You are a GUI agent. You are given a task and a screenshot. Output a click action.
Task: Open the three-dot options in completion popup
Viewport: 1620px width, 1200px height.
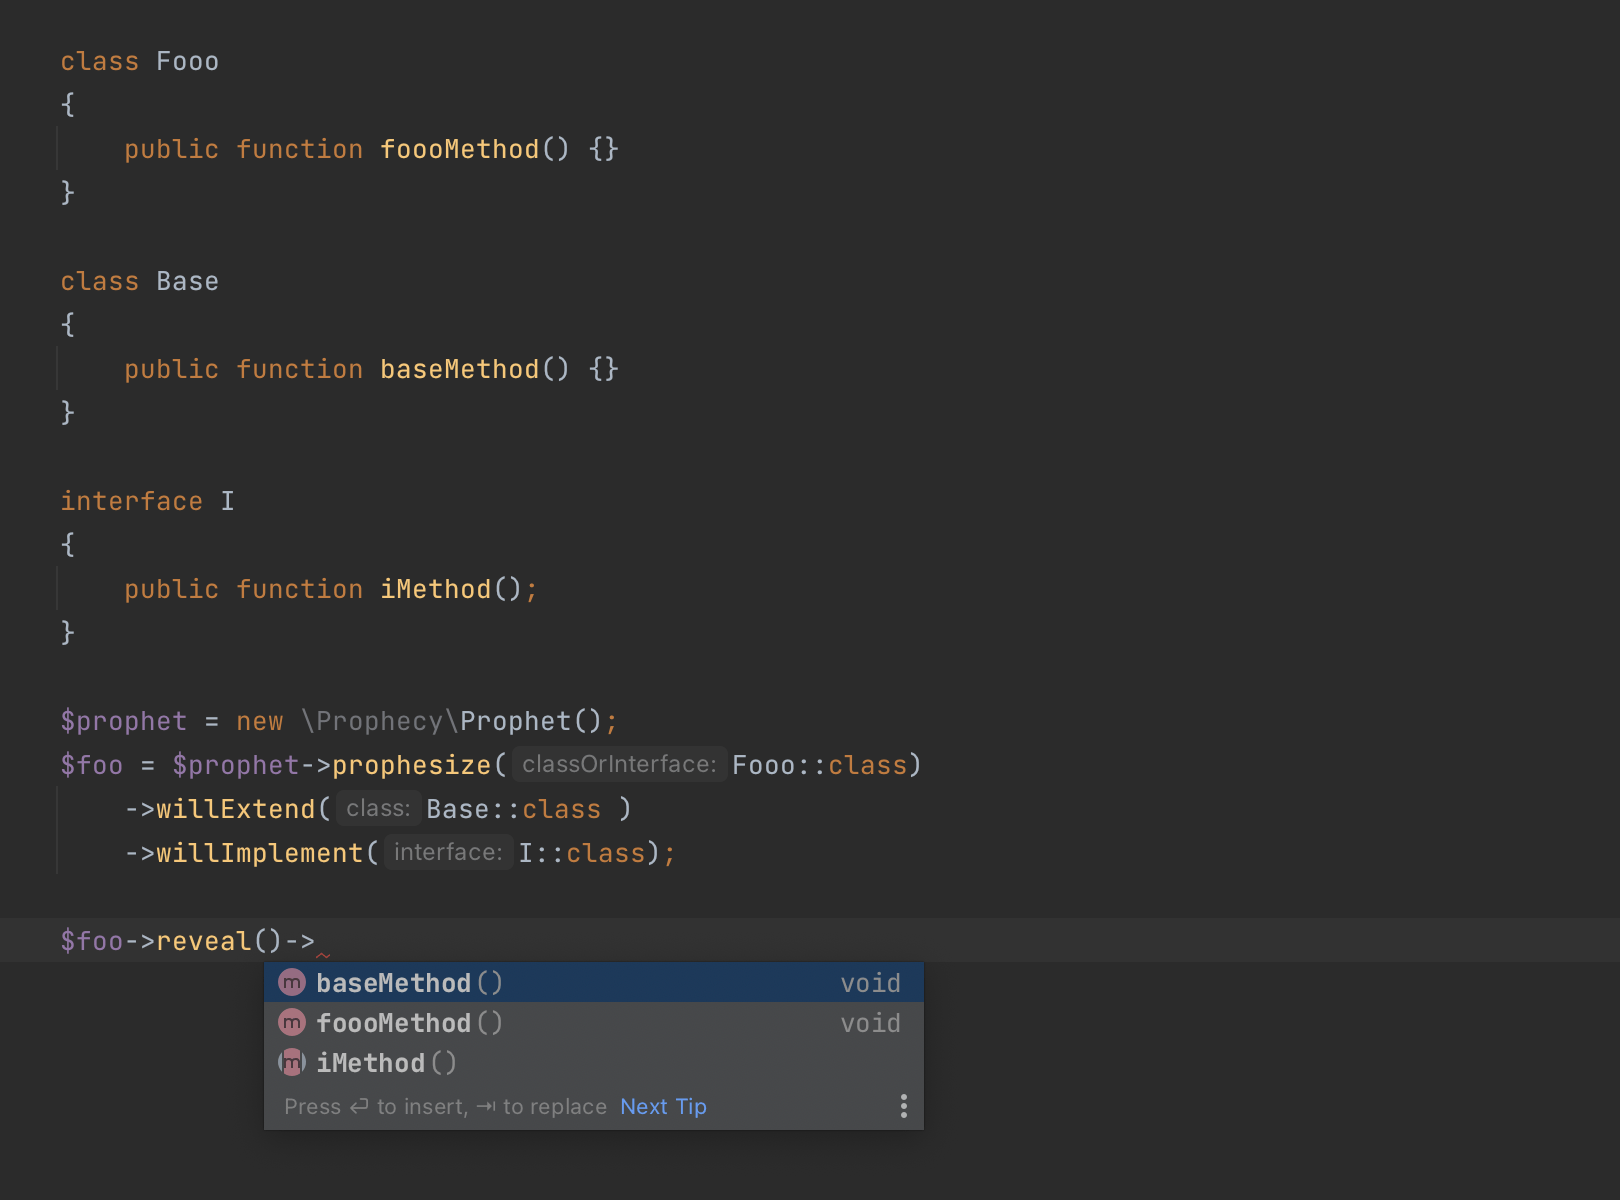click(903, 1106)
